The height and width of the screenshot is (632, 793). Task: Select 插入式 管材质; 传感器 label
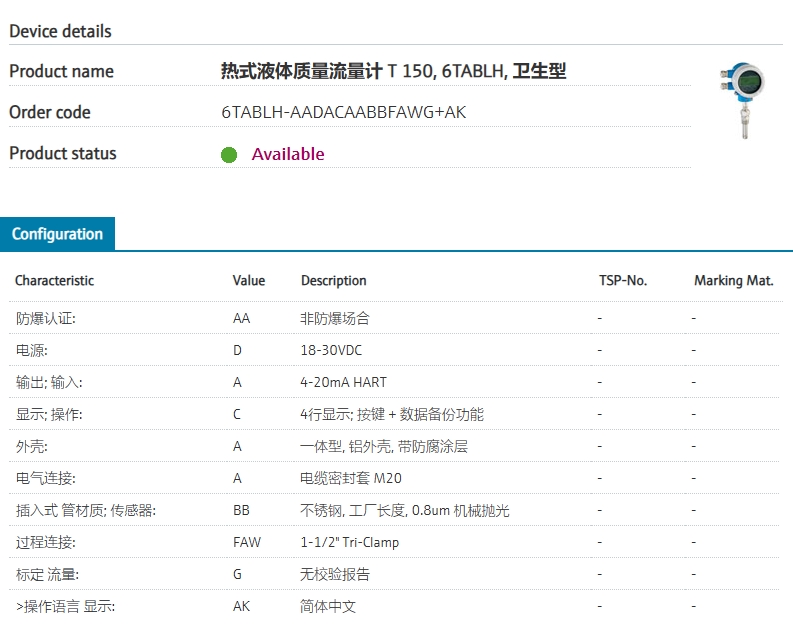pyautogui.click(x=86, y=511)
